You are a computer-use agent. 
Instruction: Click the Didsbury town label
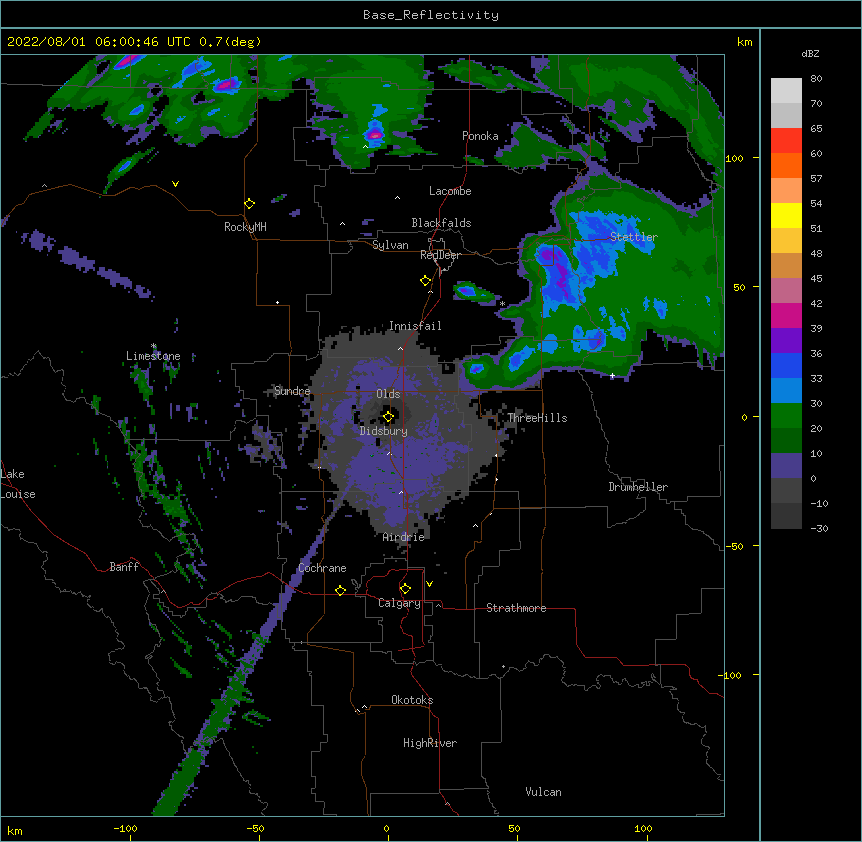[x=384, y=431]
